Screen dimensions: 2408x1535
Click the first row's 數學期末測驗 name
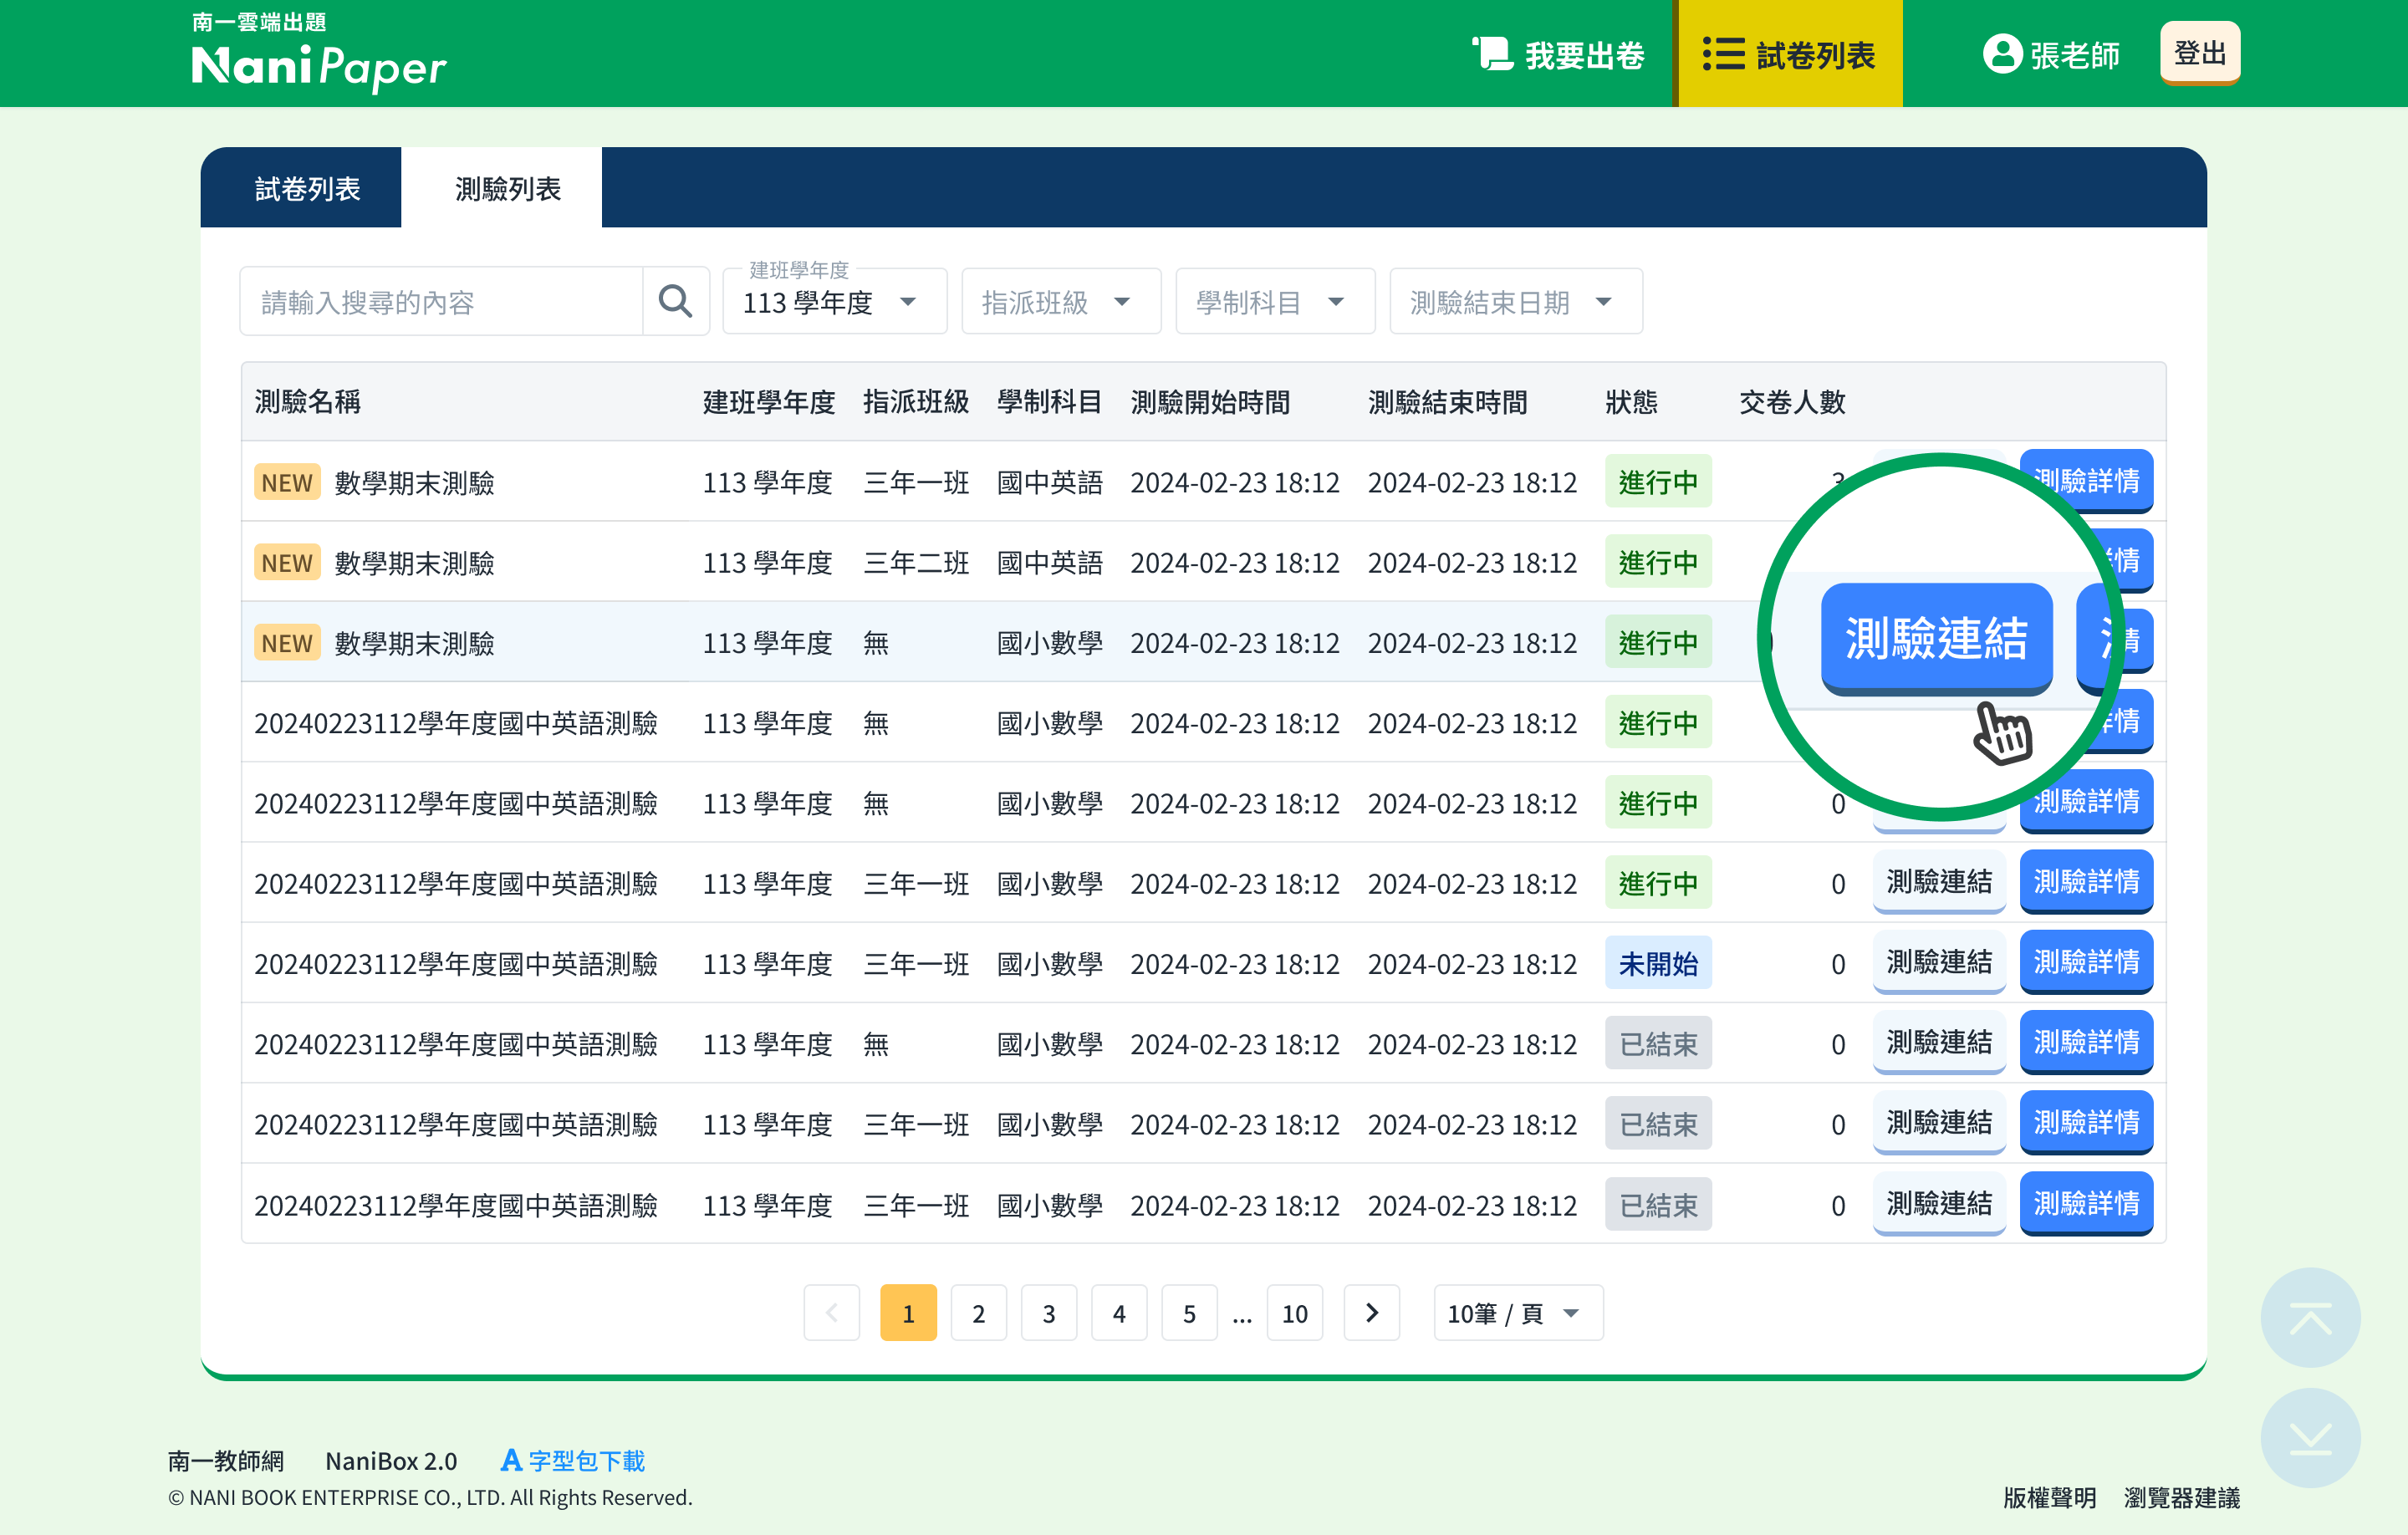[414, 482]
